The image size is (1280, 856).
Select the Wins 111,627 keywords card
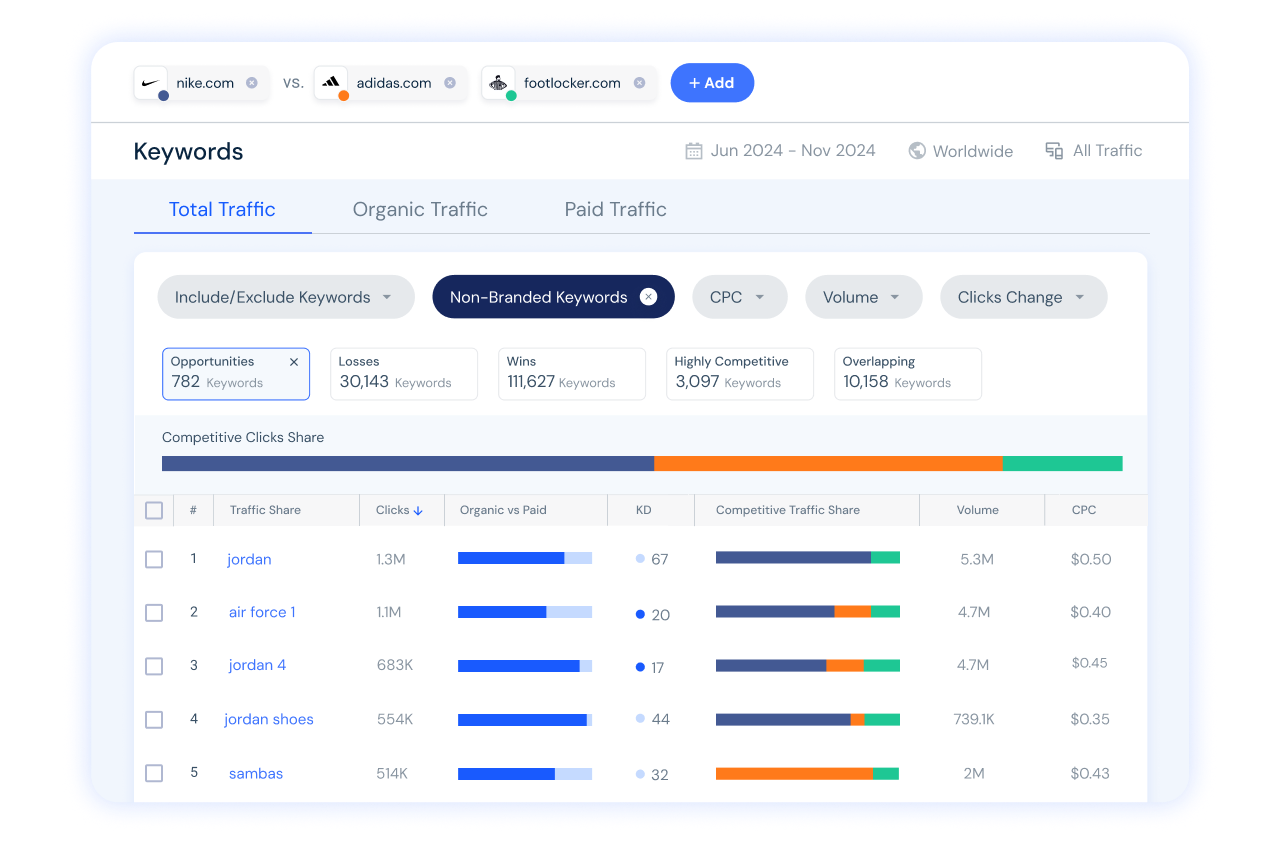[x=572, y=374]
